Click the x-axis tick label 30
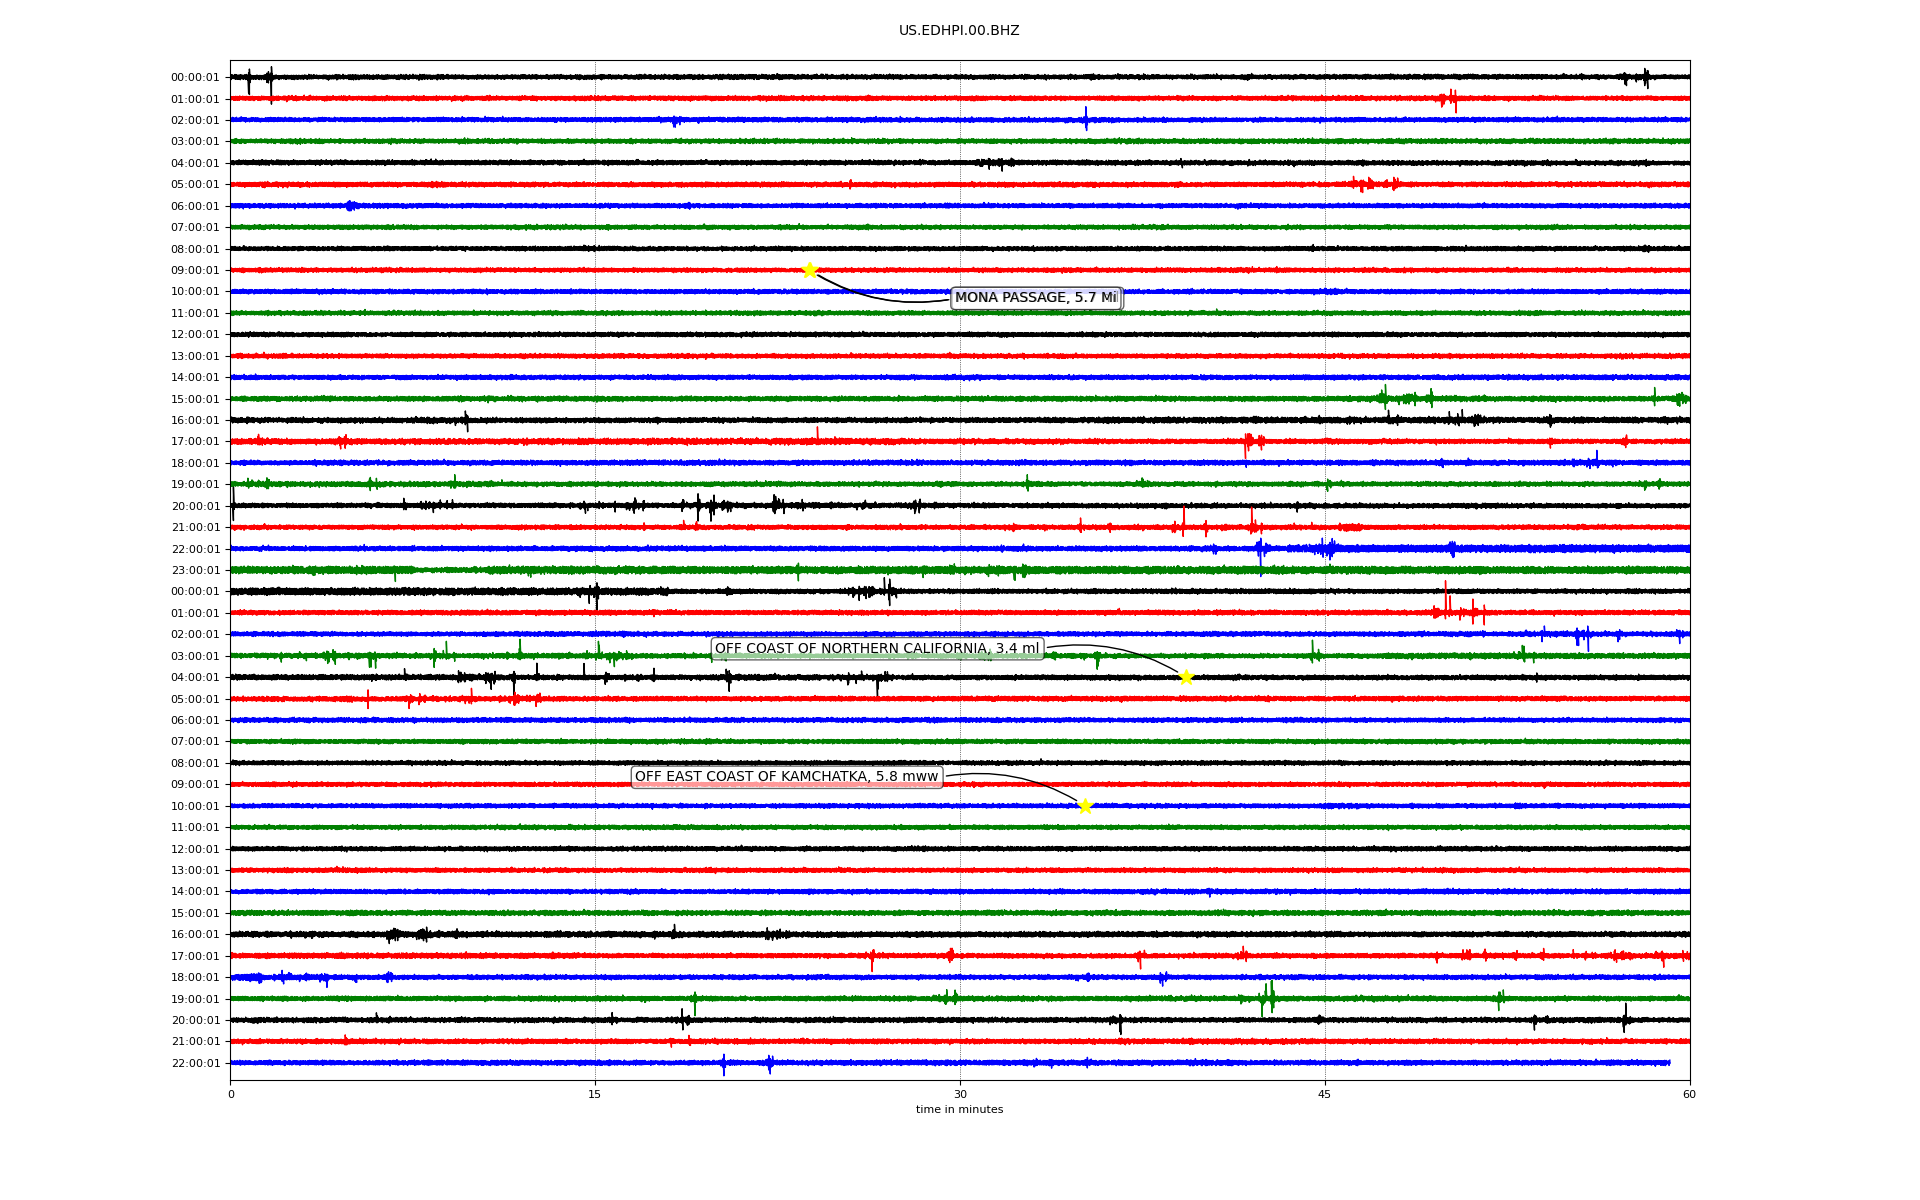Screen dimensions: 1920x1200 click(960, 1094)
